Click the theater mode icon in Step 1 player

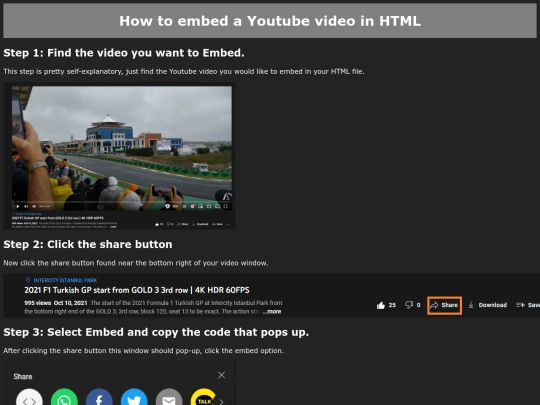tap(209, 206)
